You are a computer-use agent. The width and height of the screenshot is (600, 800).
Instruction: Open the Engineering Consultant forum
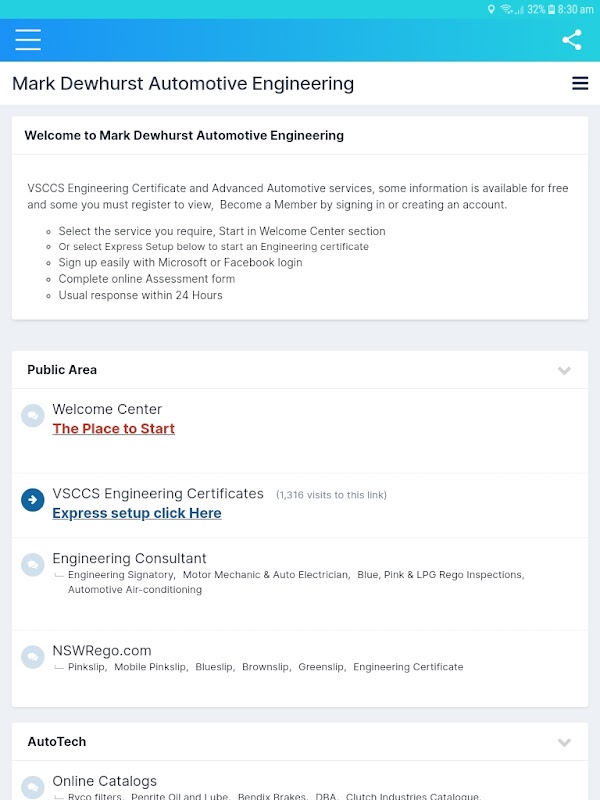[129, 558]
